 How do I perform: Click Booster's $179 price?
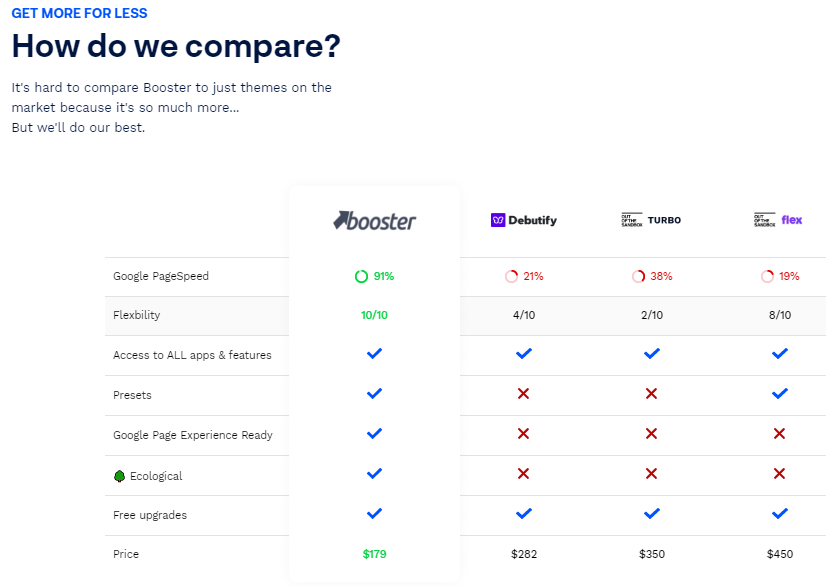tap(374, 554)
